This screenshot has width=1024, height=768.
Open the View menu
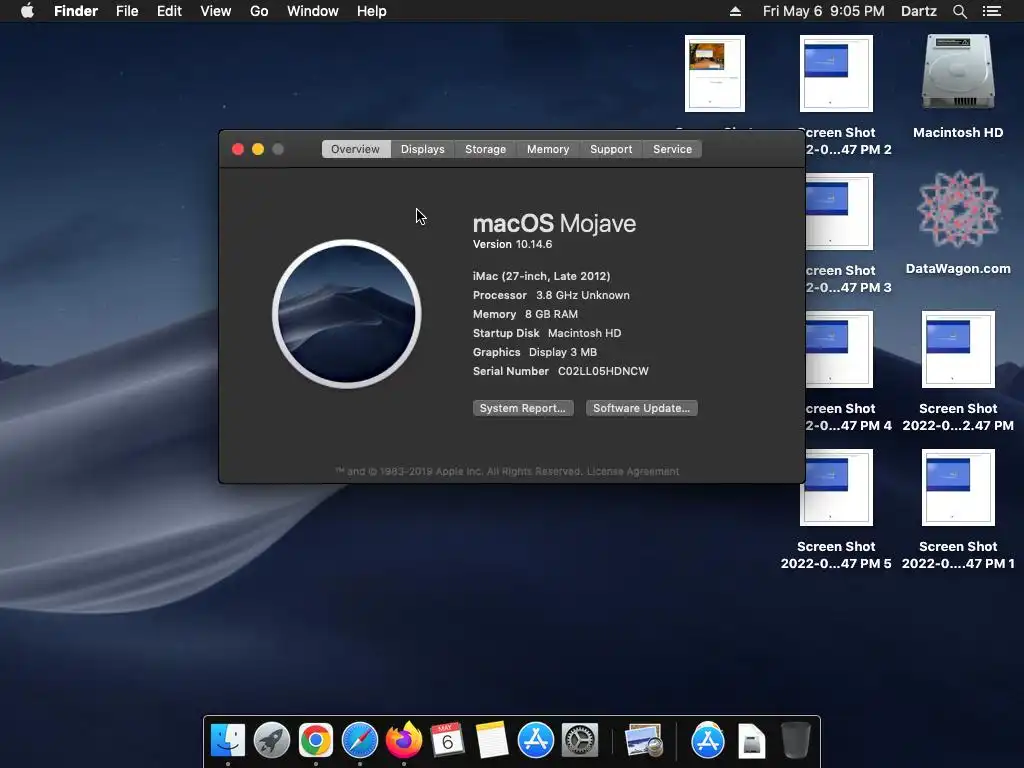pyautogui.click(x=216, y=11)
